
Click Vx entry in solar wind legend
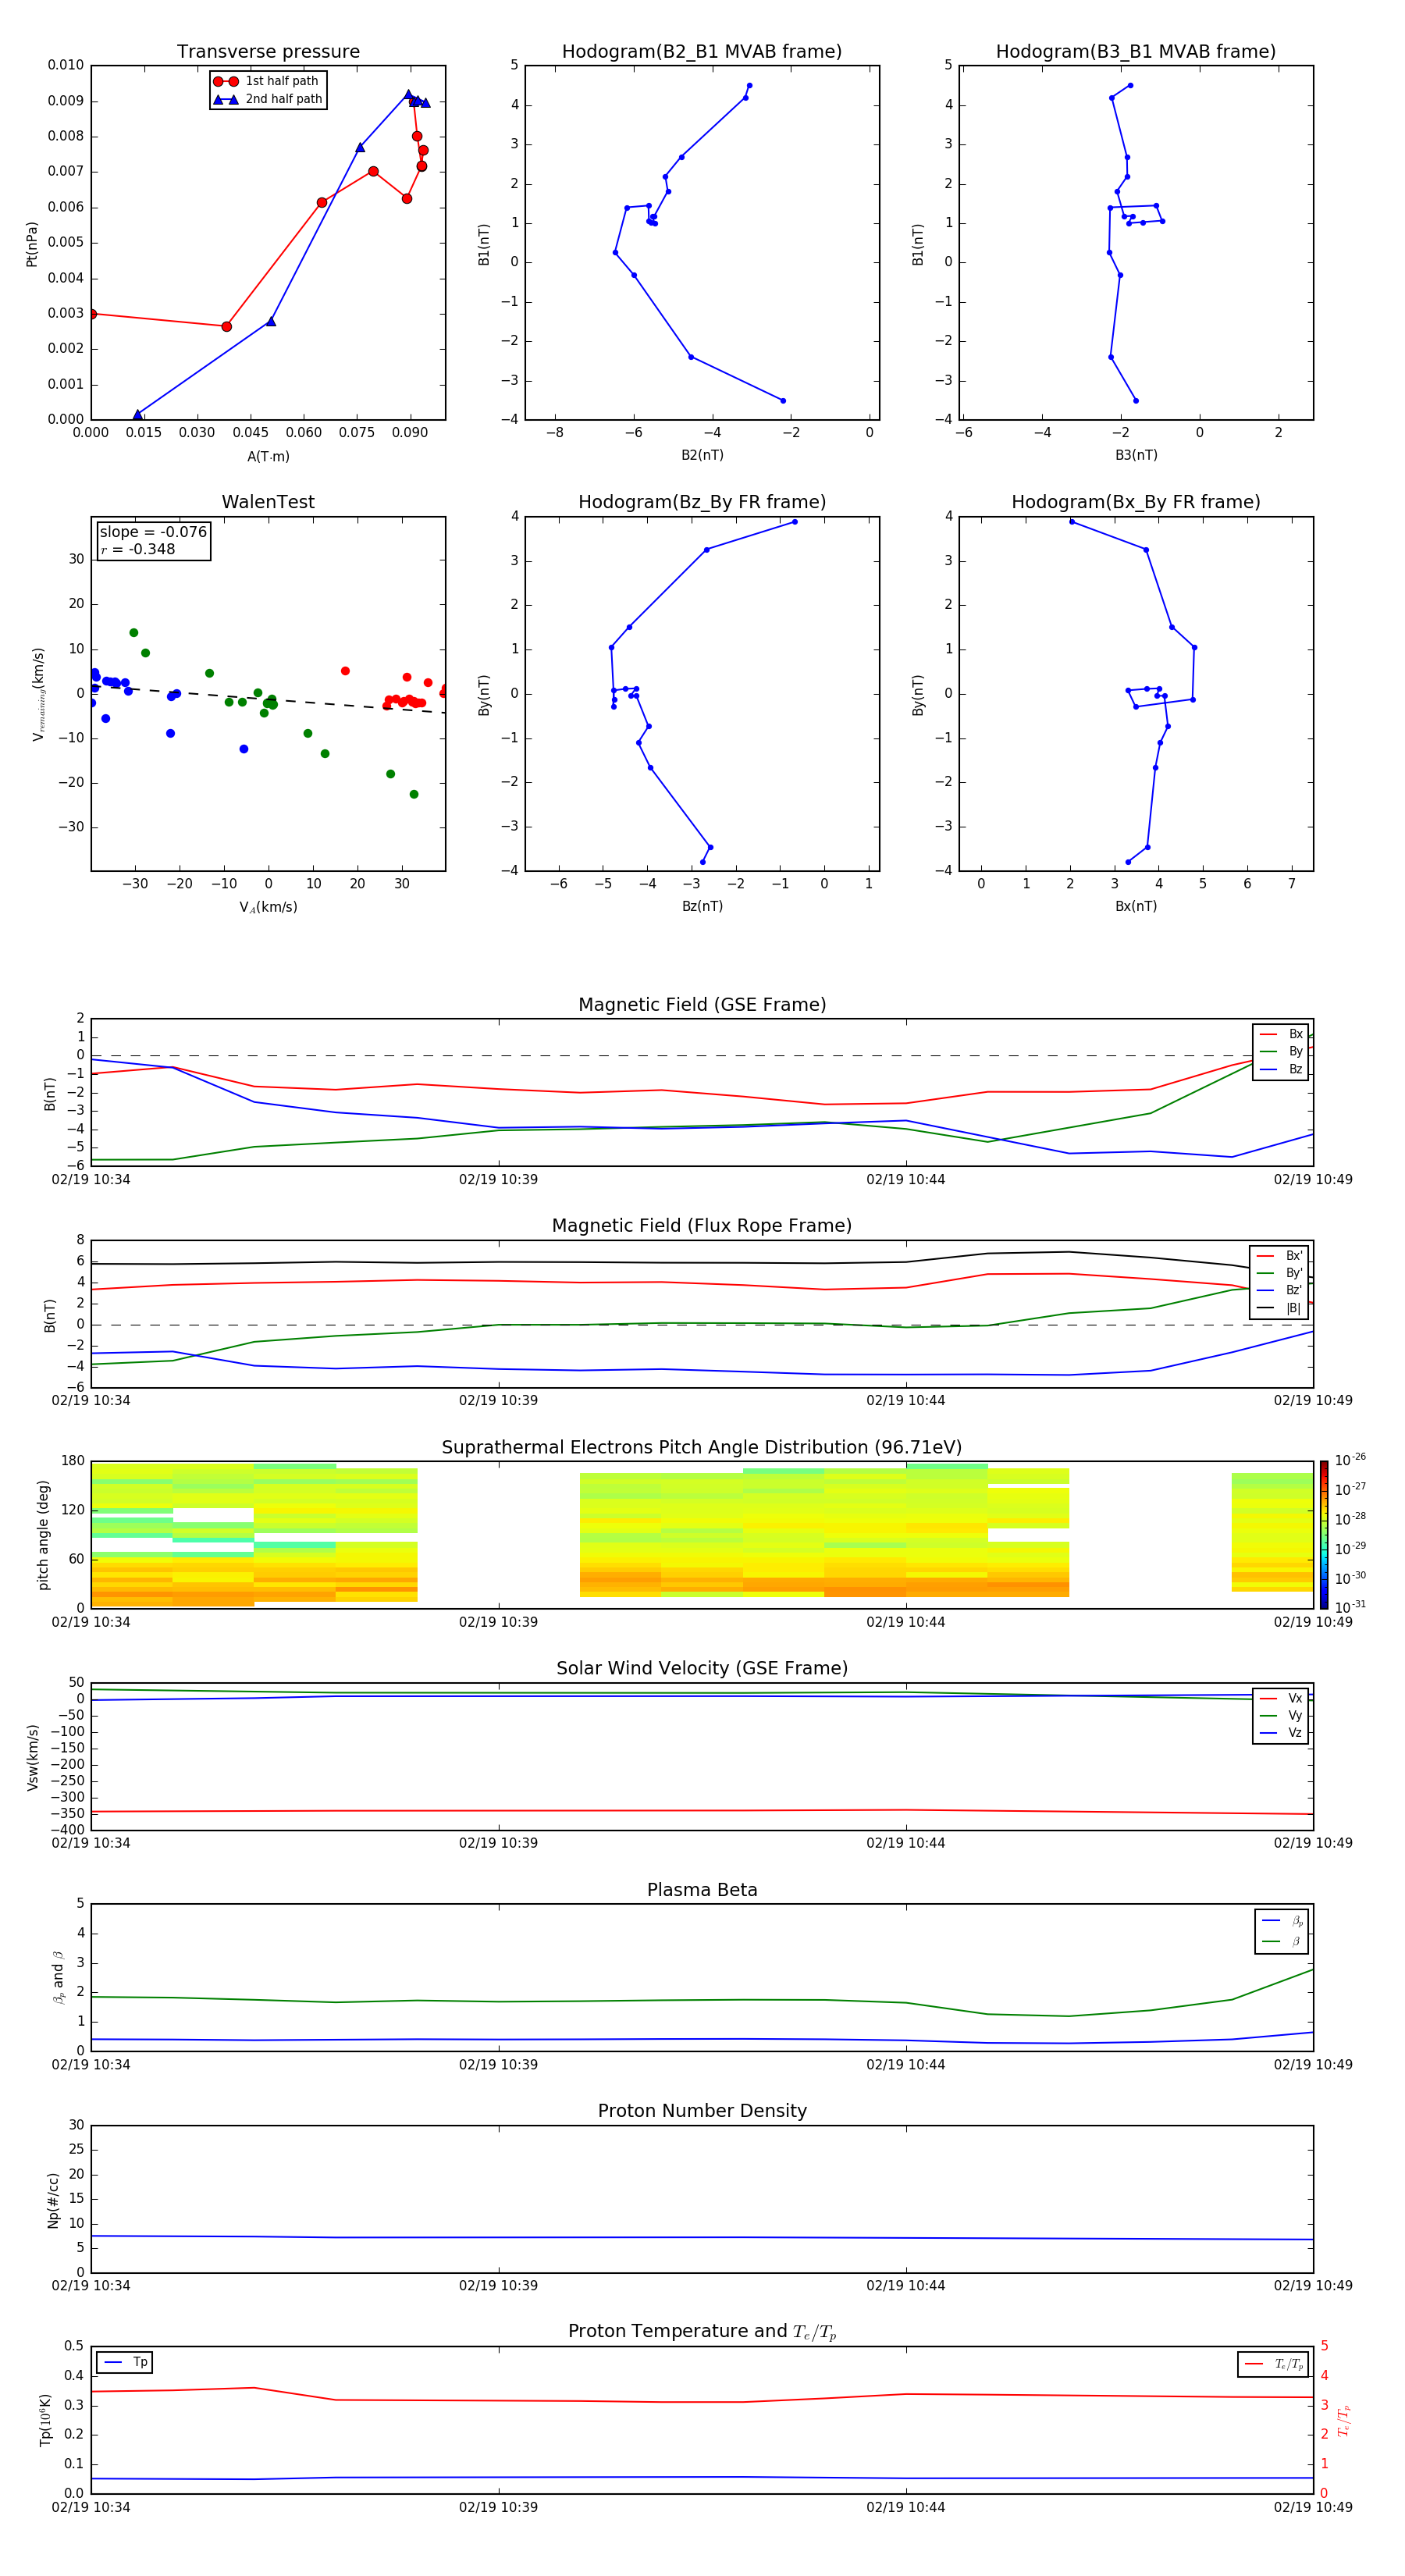pyautogui.click(x=1281, y=1698)
